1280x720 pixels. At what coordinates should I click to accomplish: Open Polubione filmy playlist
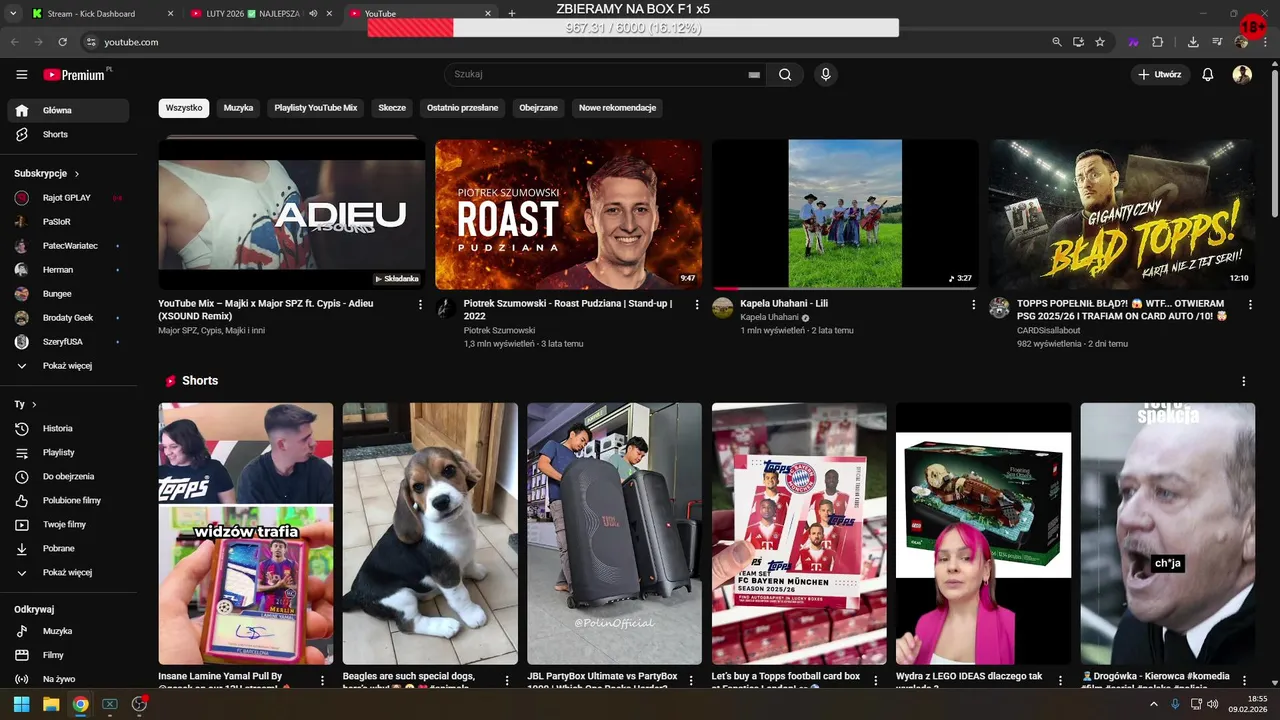(68, 501)
